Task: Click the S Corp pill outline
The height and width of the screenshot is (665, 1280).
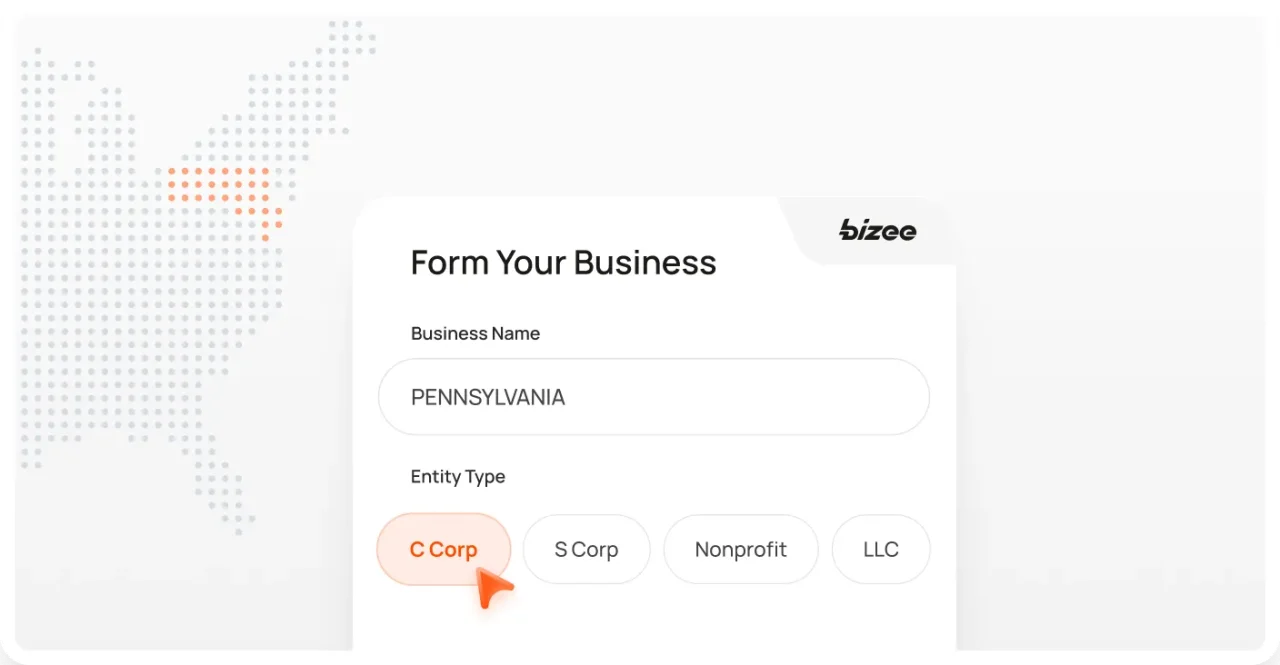Action: pyautogui.click(x=586, y=549)
